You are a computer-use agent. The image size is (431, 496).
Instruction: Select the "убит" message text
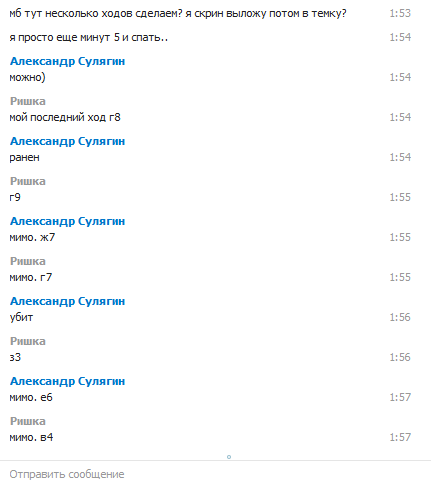(21, 317)
